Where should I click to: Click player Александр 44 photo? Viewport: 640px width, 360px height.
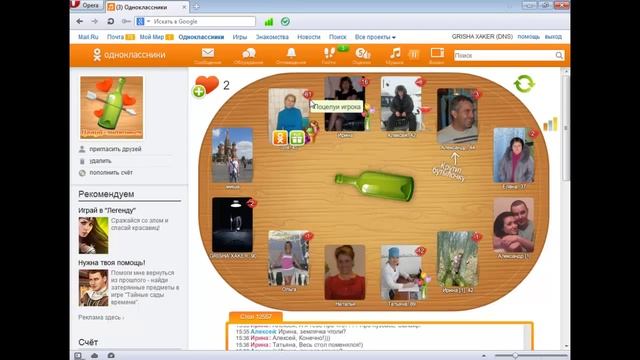coord(457,116)
